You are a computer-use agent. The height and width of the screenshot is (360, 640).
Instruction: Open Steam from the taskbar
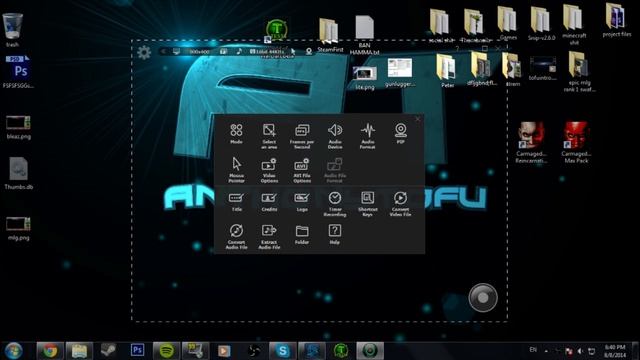108,351
